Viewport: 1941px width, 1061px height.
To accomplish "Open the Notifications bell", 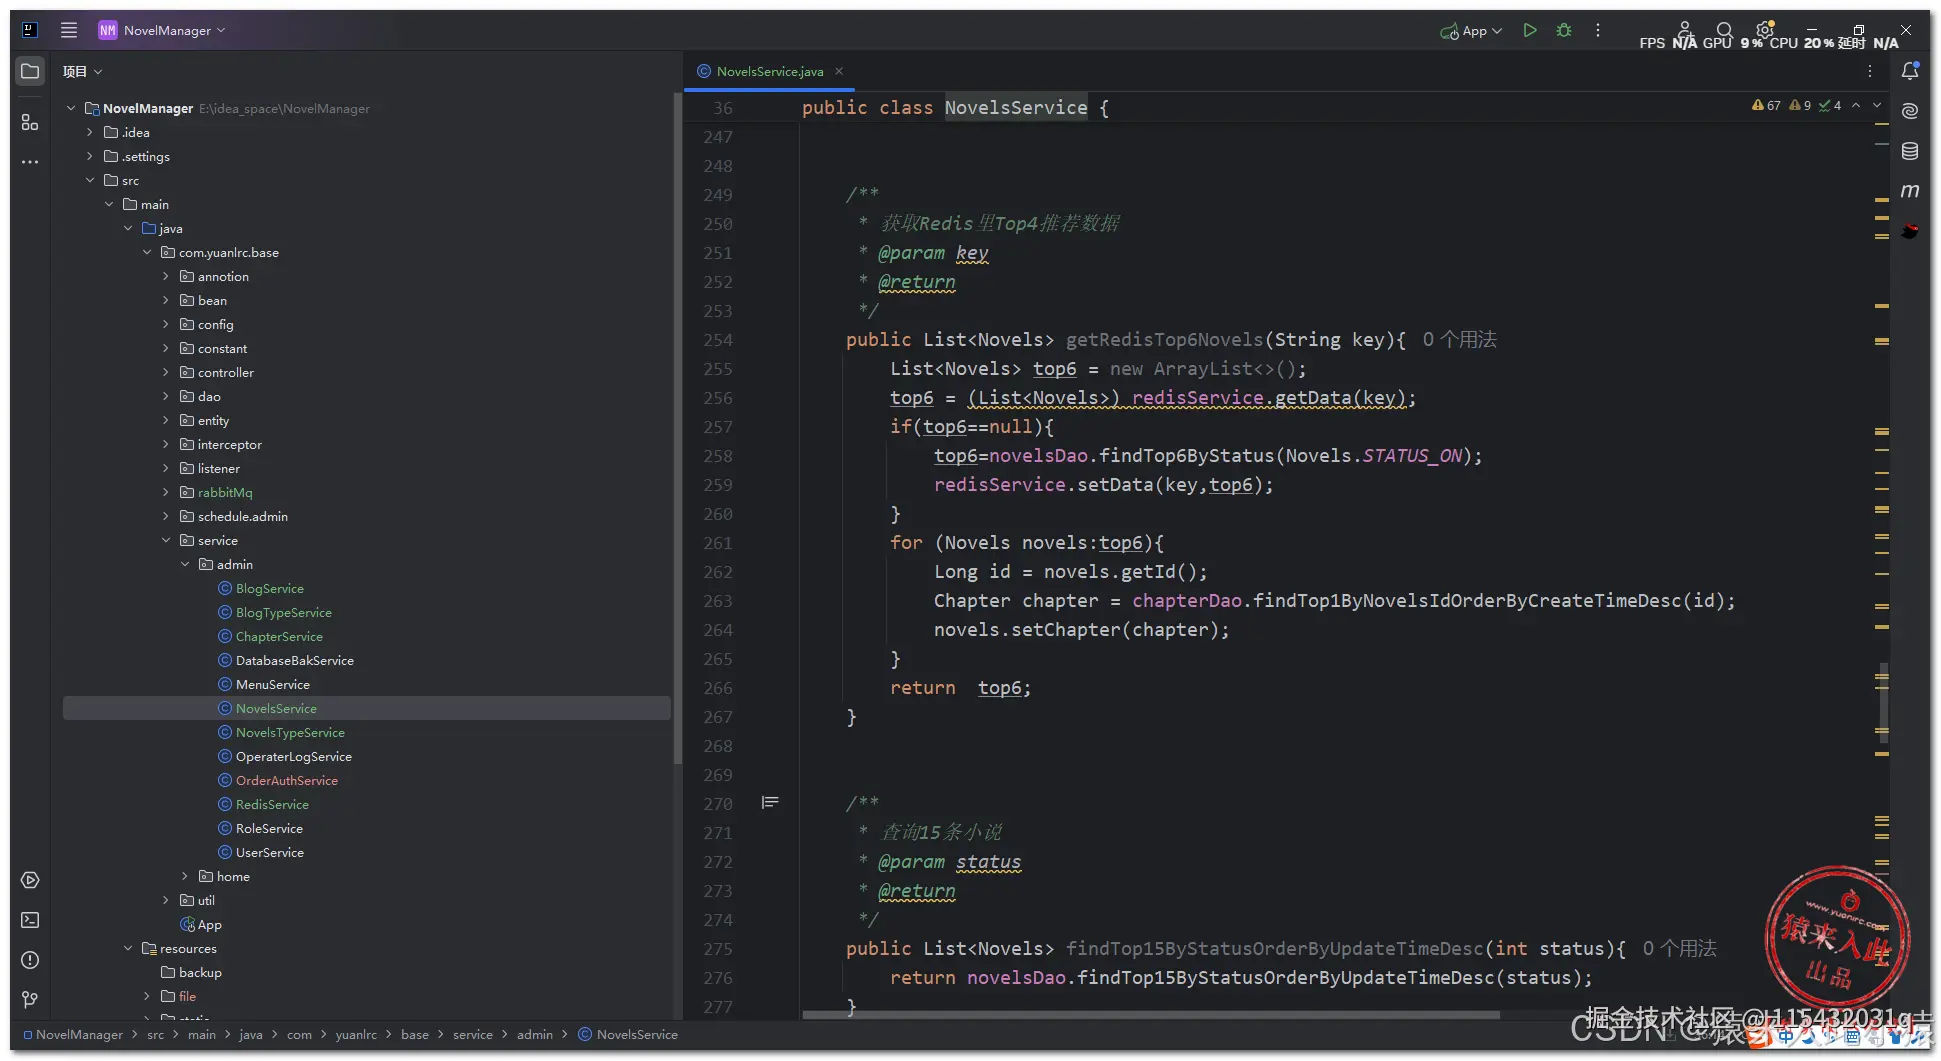I will (x=1910, y=71).
